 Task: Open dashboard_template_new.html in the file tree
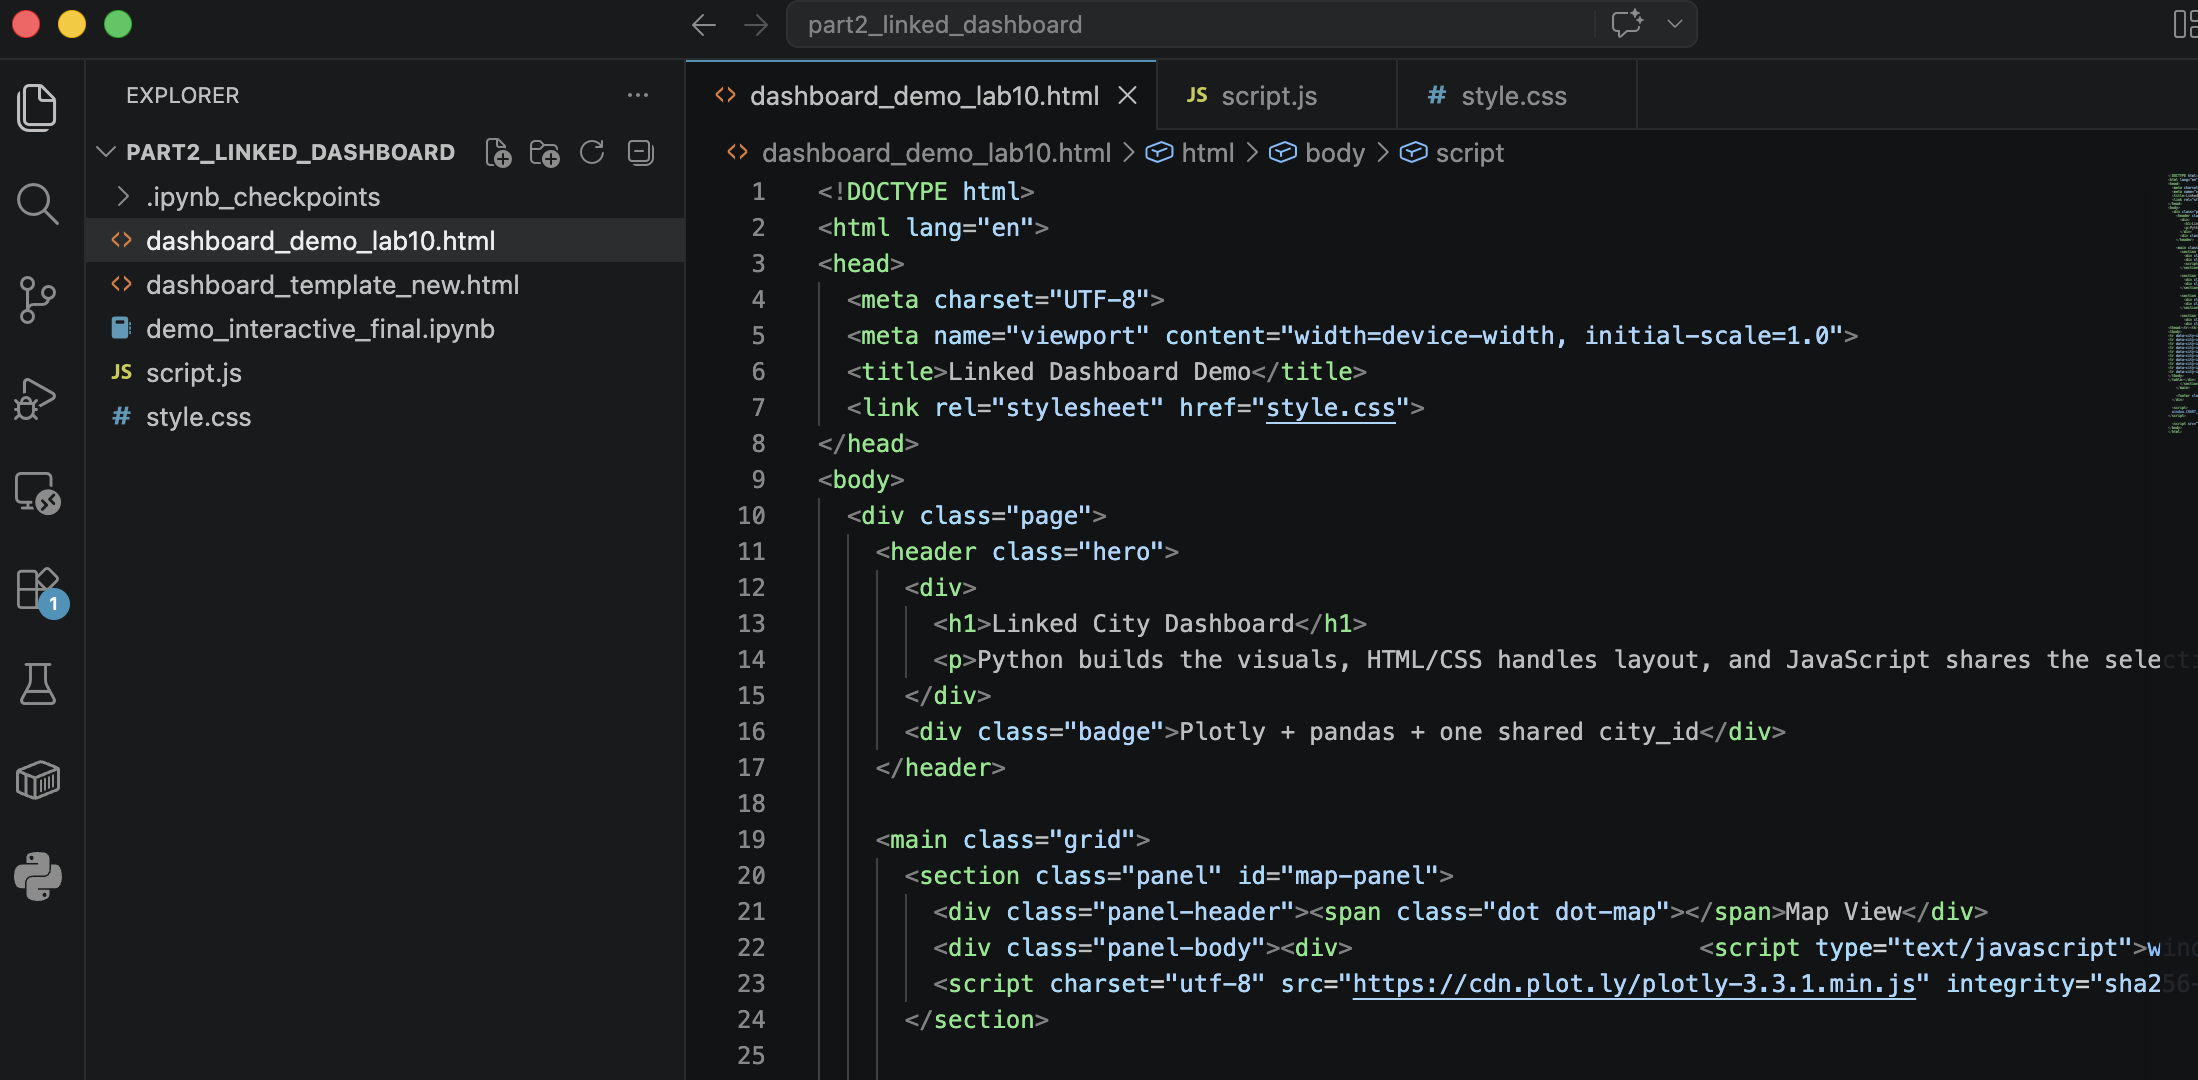[385, 285]
